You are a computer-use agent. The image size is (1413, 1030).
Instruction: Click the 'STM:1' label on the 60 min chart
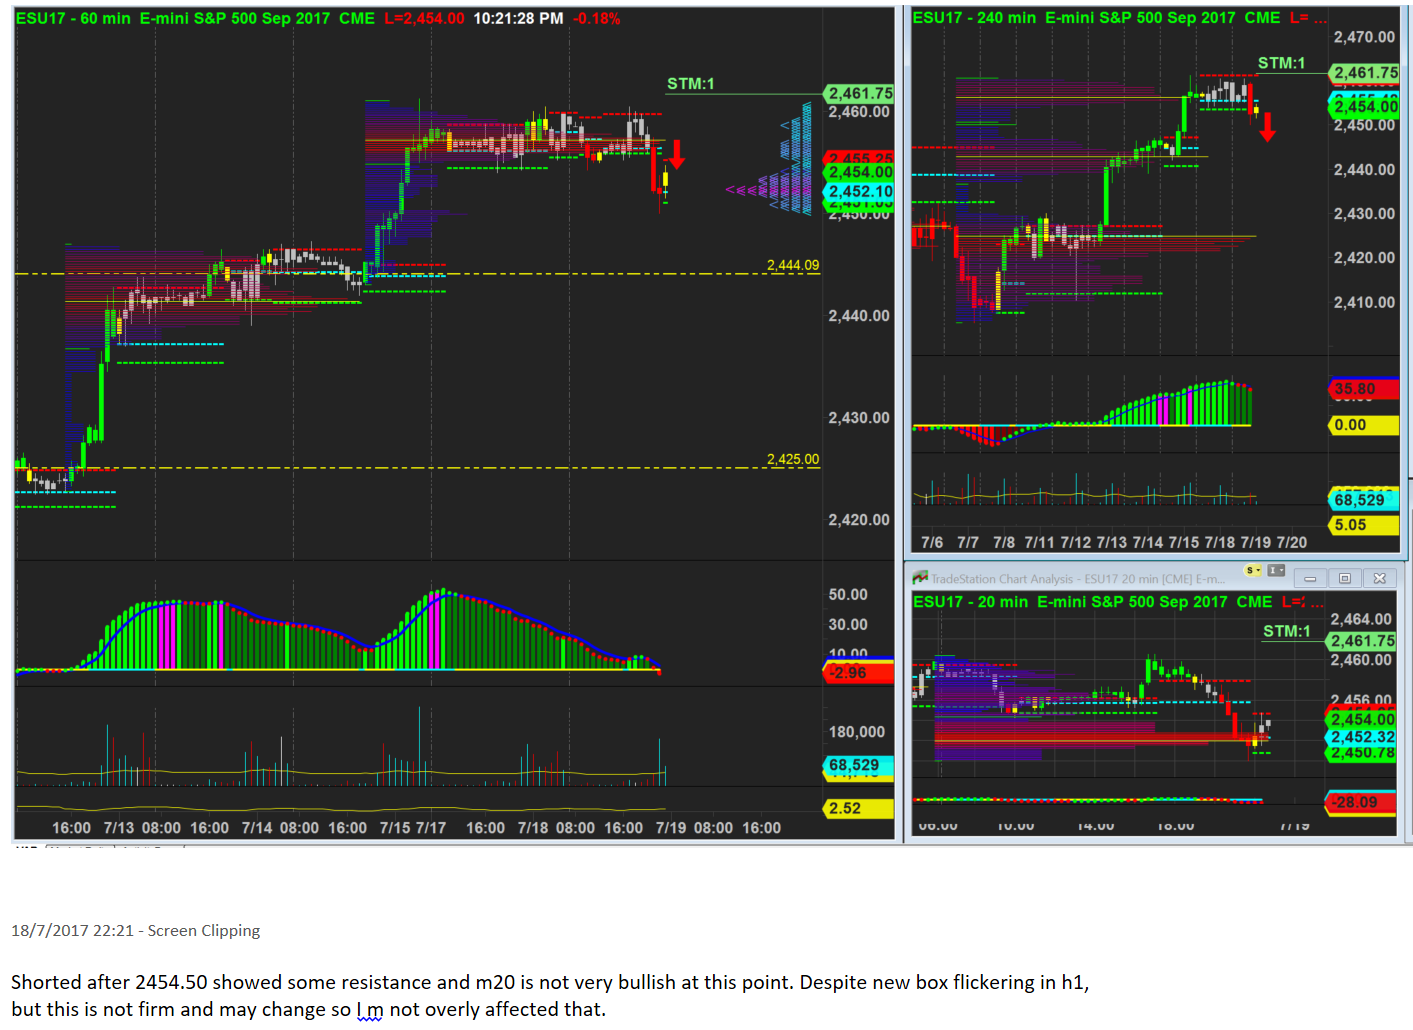tap(691, 84)
